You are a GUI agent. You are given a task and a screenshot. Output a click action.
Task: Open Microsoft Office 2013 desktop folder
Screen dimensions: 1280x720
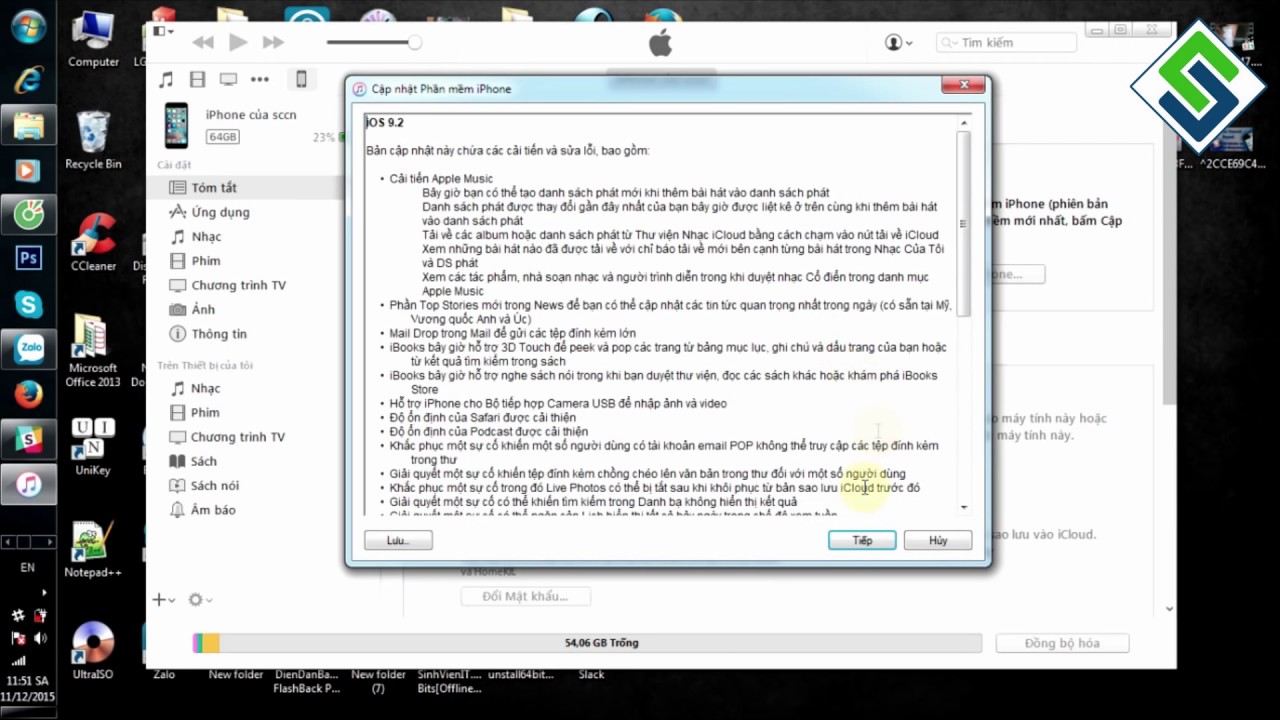(93, 350)
